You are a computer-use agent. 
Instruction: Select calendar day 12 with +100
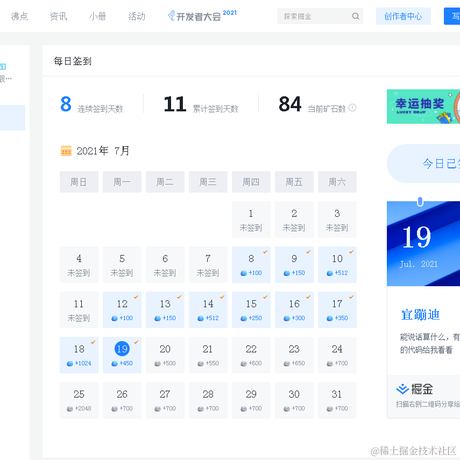pos(122,310)
